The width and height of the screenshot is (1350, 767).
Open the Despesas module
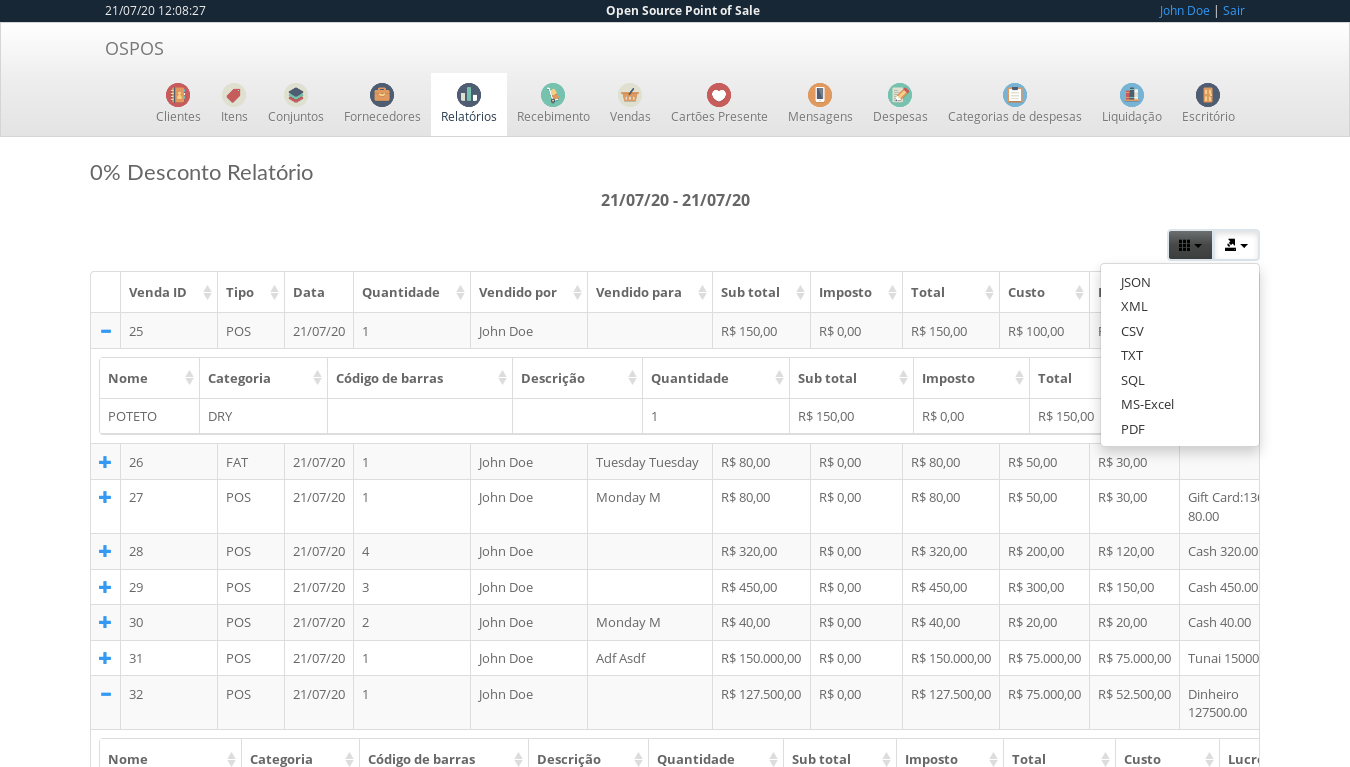click(899, 103)
